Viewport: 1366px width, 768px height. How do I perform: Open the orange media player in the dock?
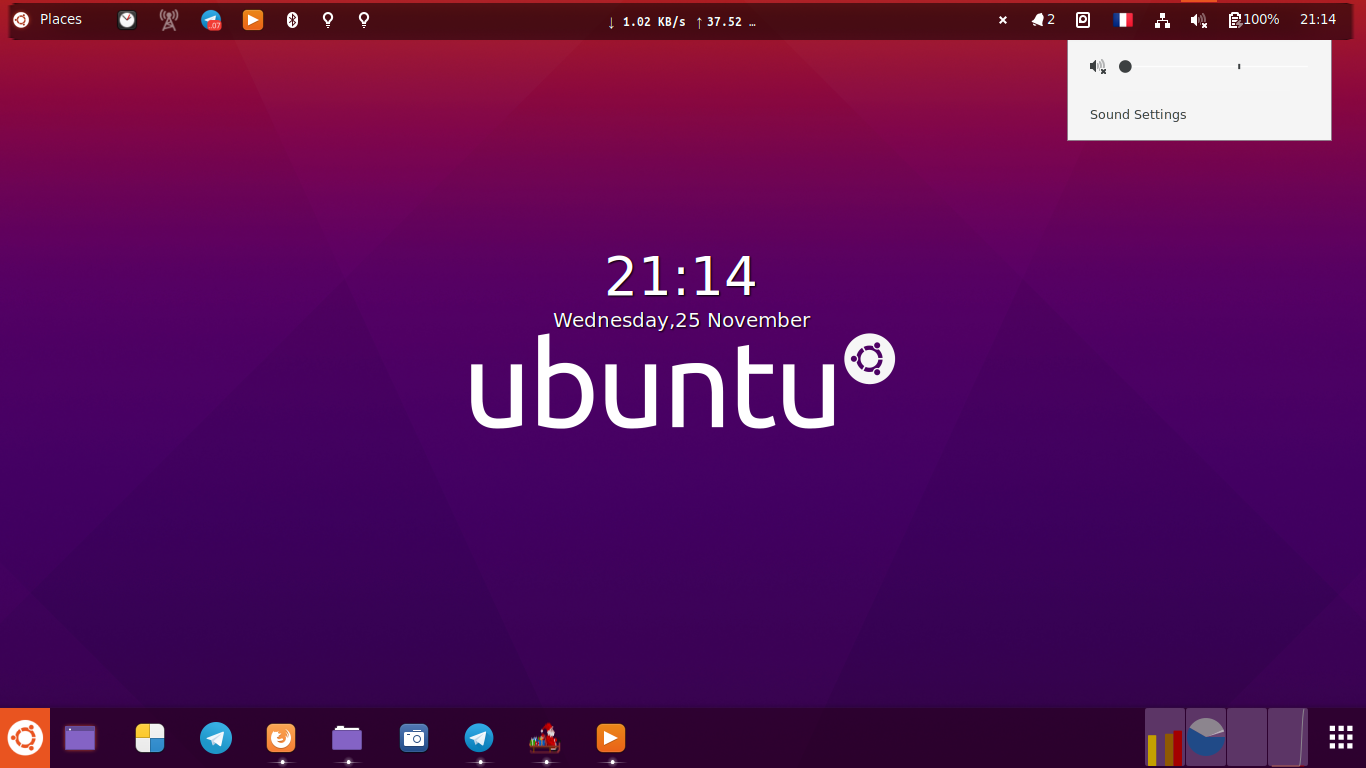[x=611, y=738]
